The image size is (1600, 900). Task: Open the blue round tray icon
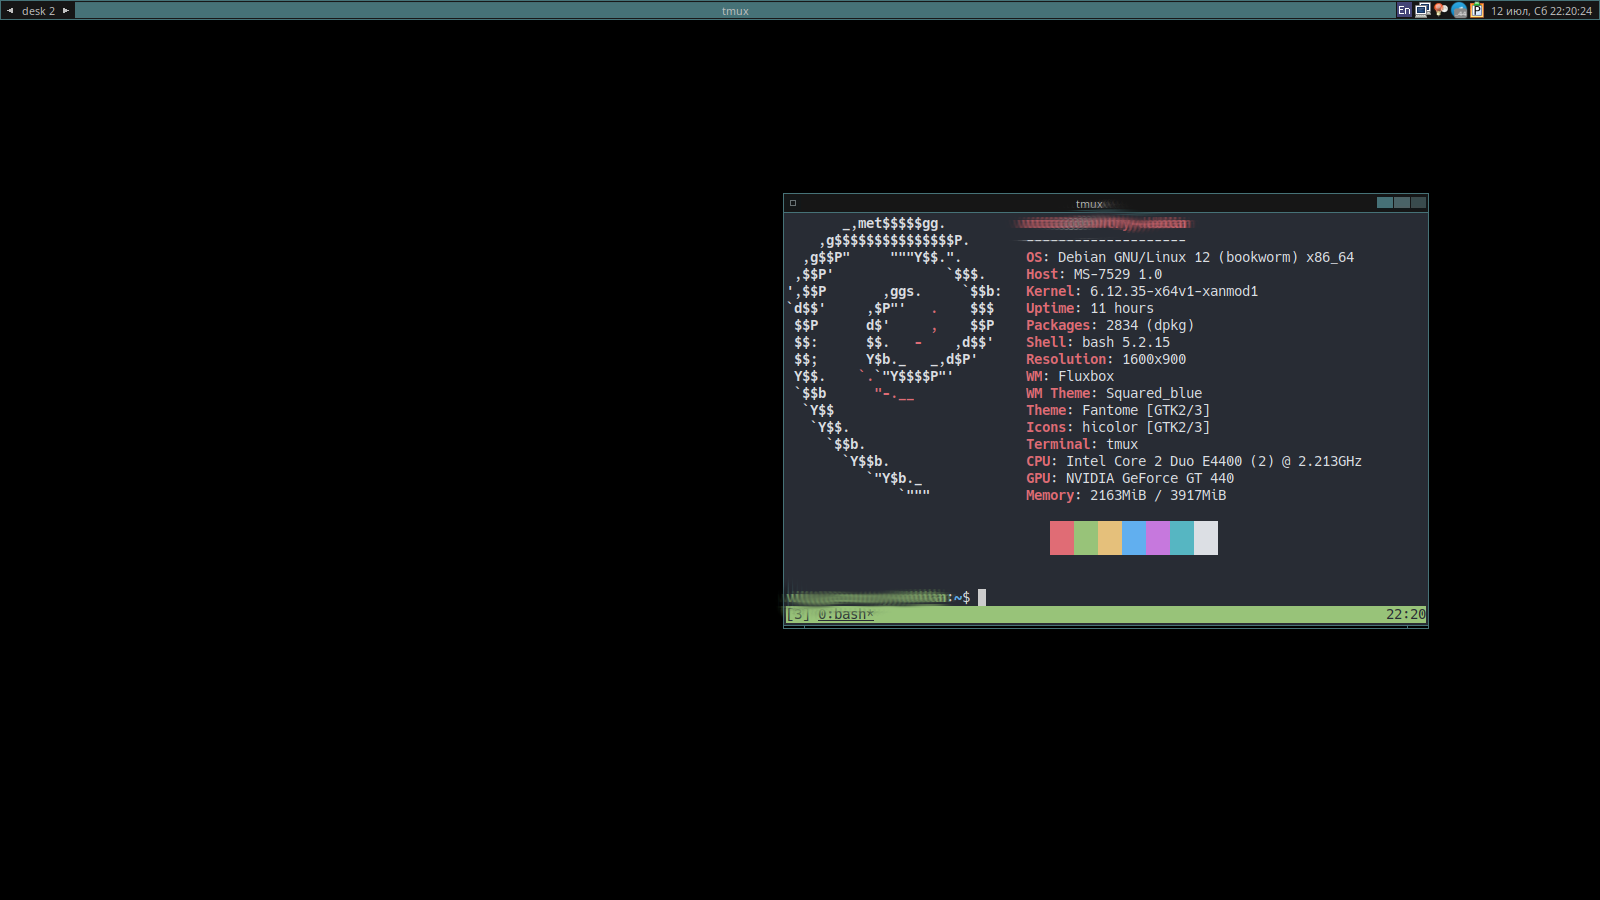pos(1459,10)
